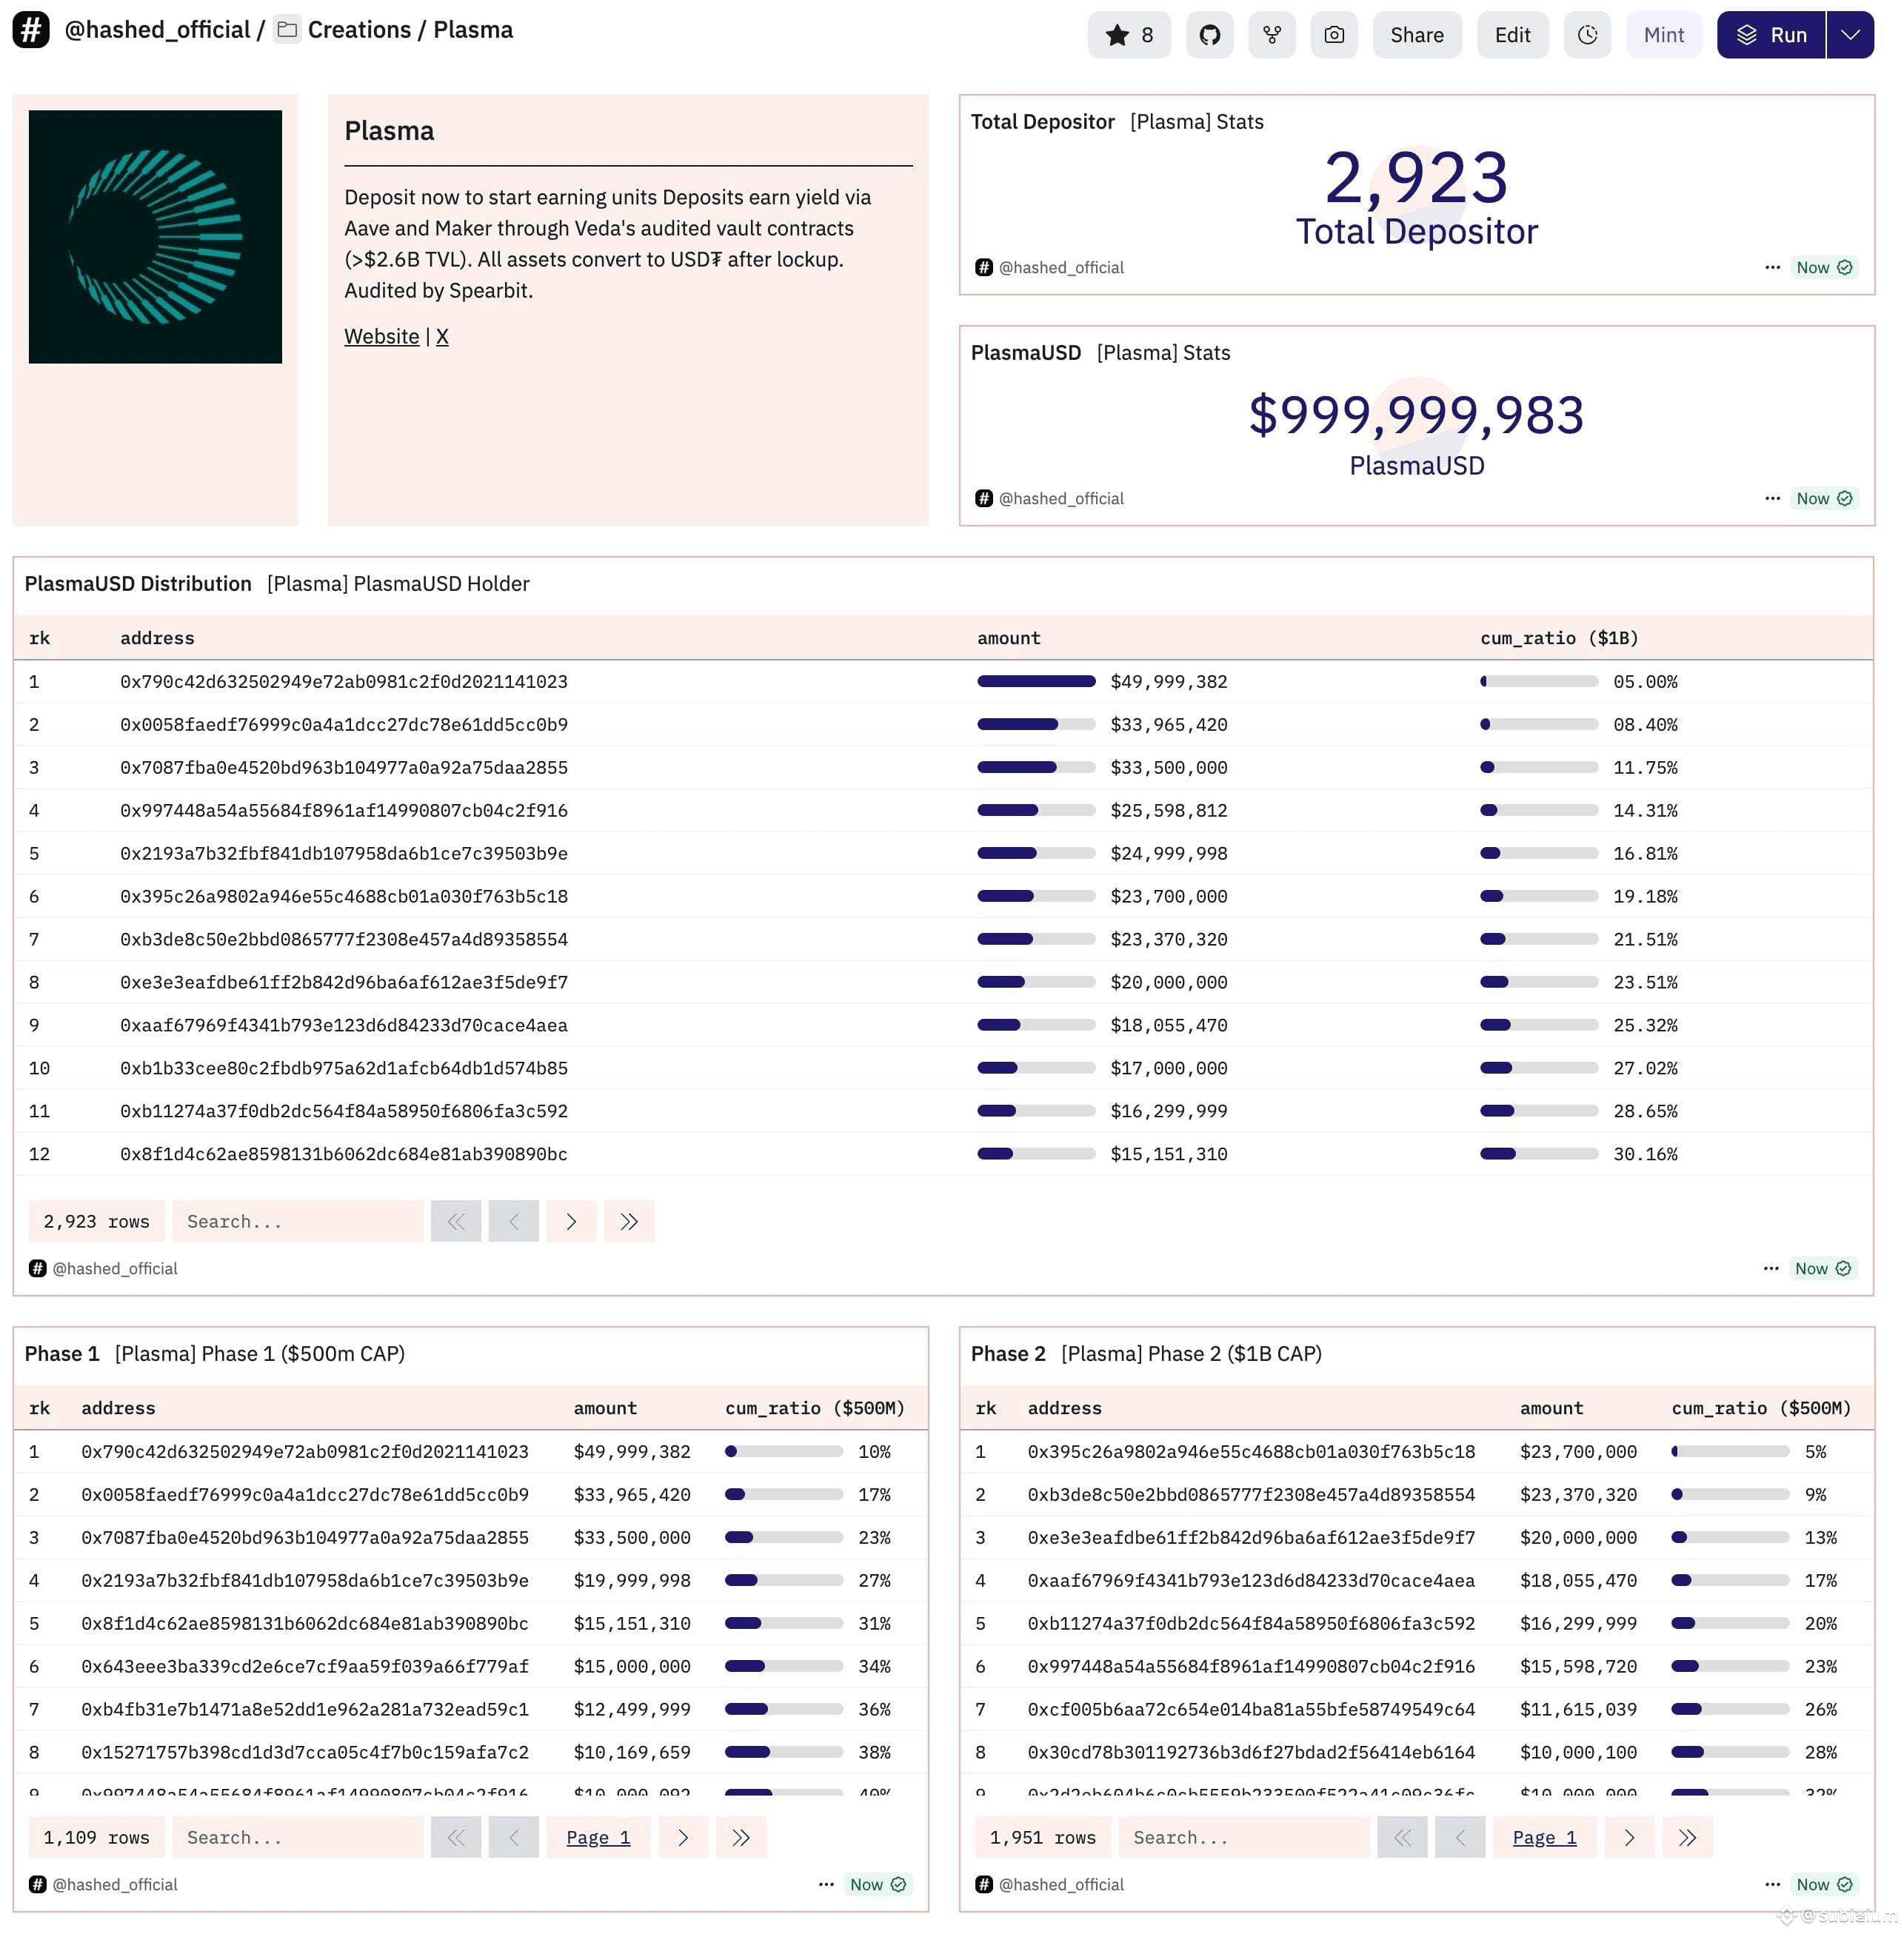Click the rk column header in Phase 1

click(x=40, y=1408)
